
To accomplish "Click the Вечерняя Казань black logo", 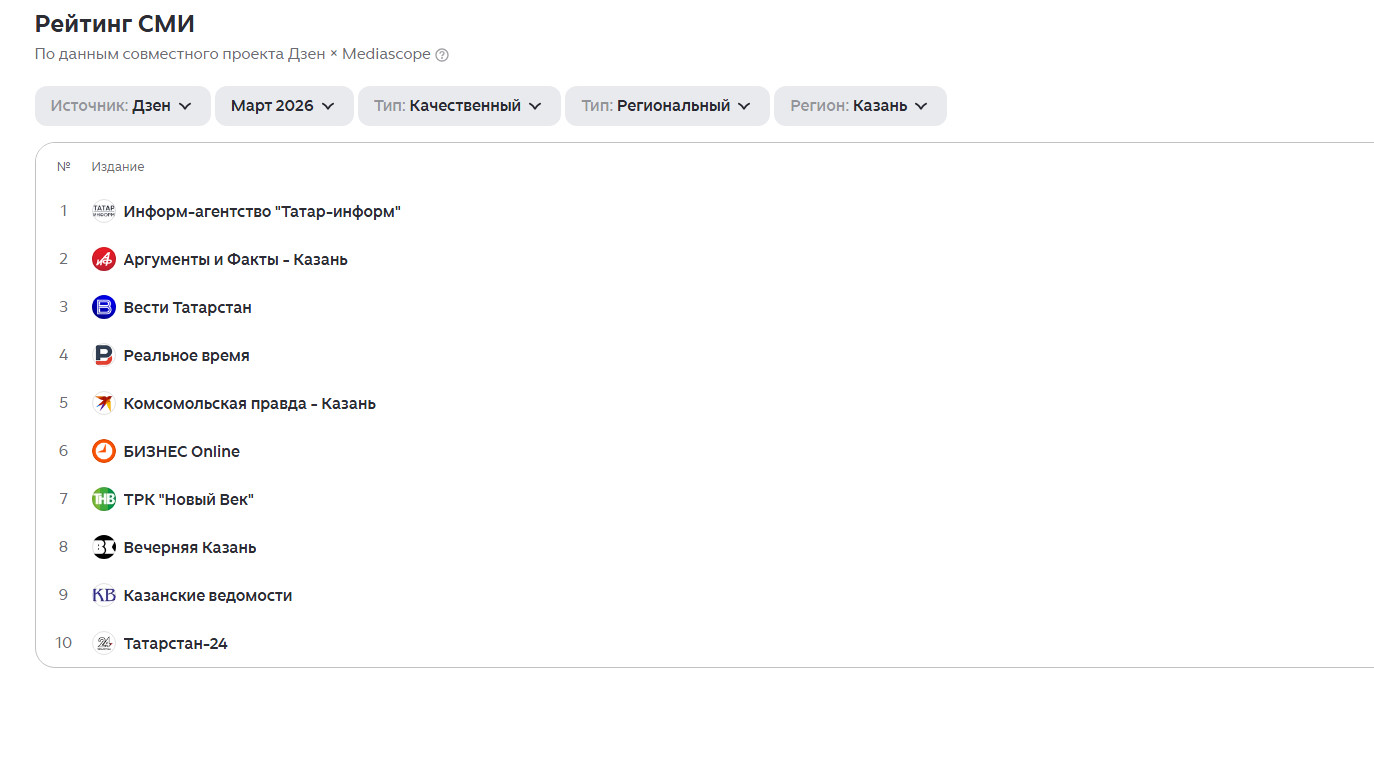I will pos(104,547).
